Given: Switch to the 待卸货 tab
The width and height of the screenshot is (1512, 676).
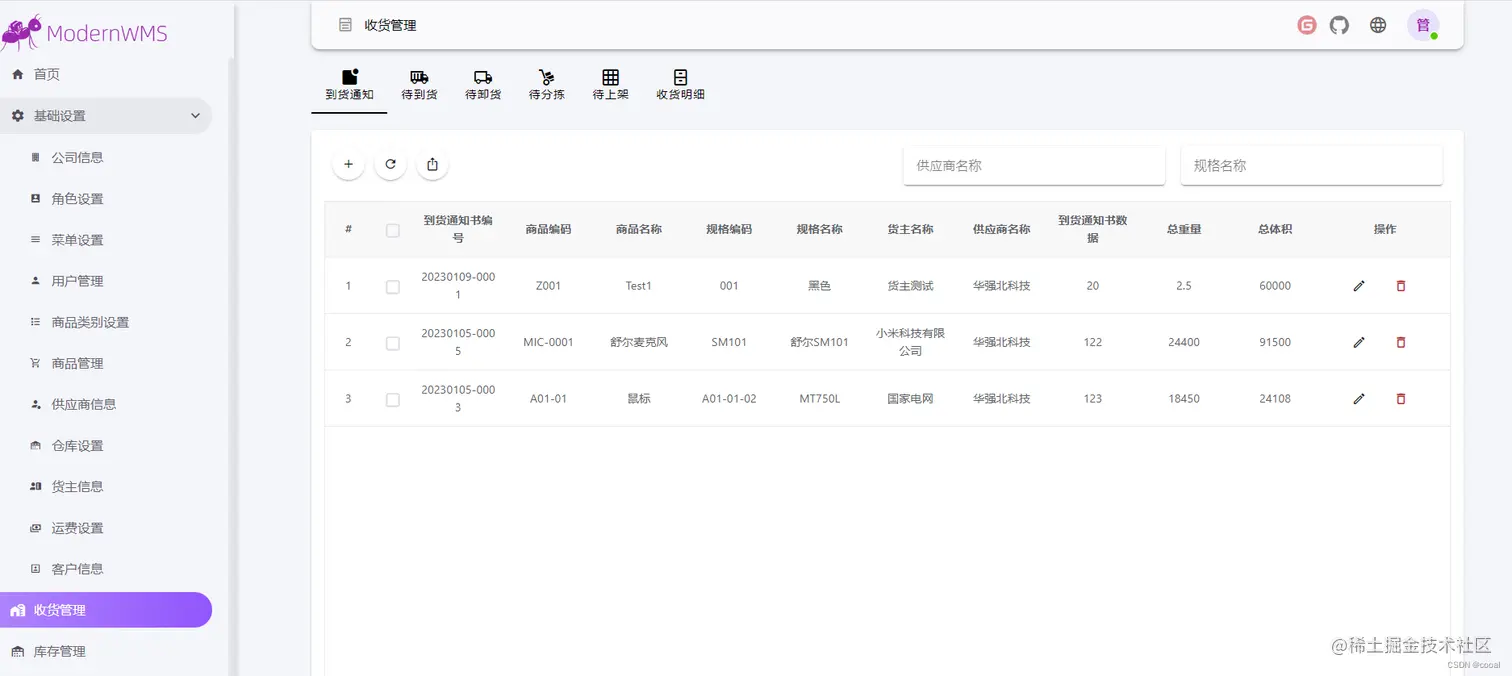Looking at the screenshot, I should click(x=483, y=86).
